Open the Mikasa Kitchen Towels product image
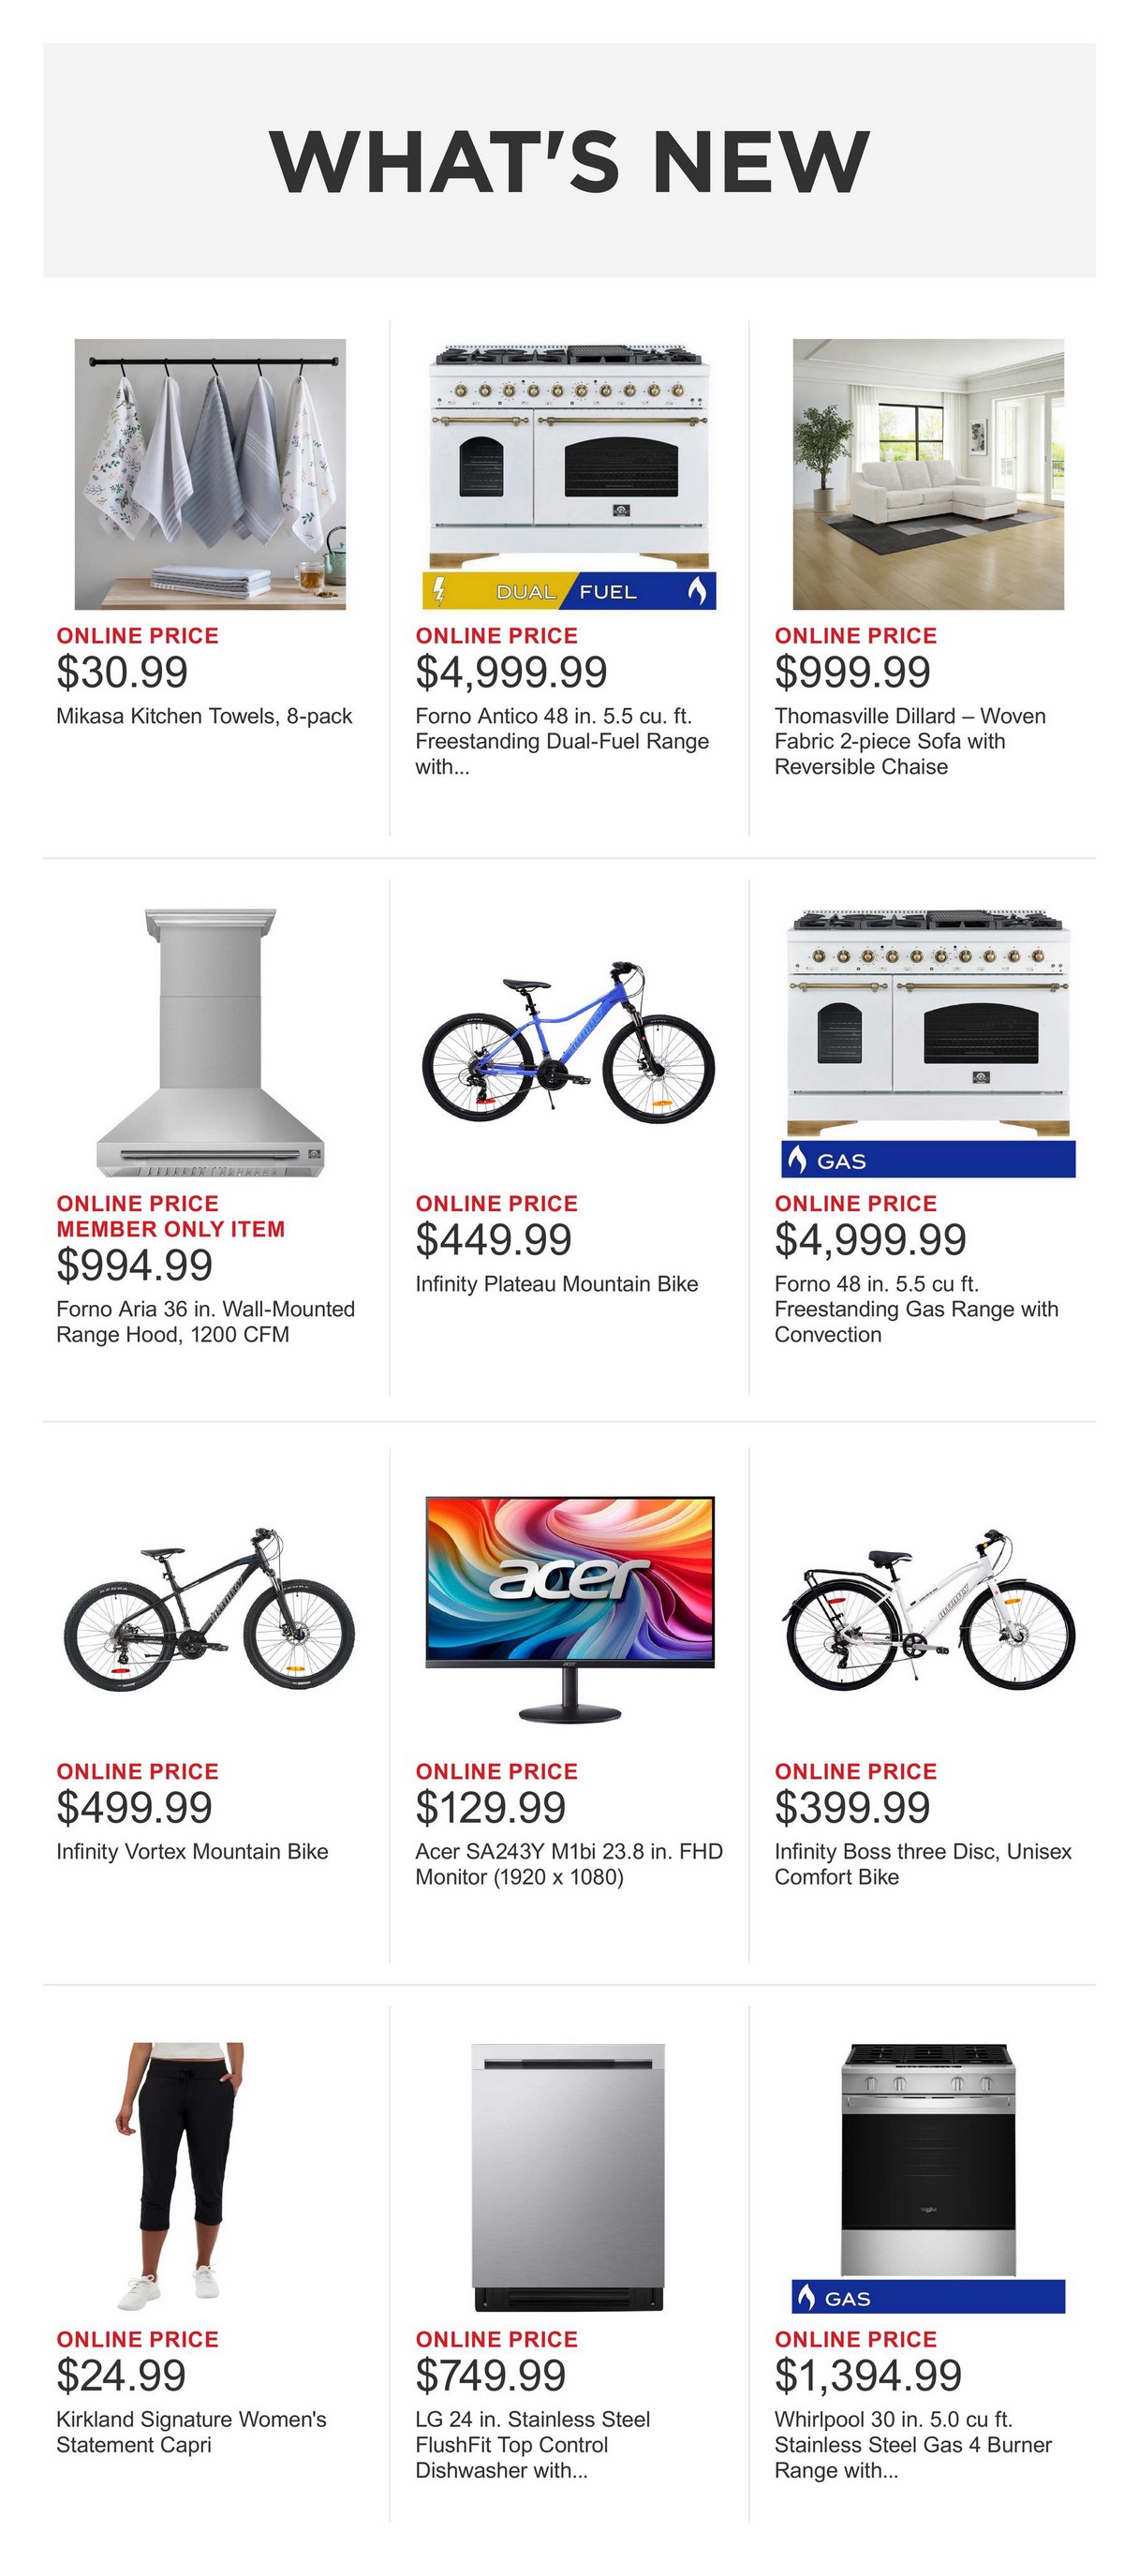1139x2576 pixels. [210, 474]
